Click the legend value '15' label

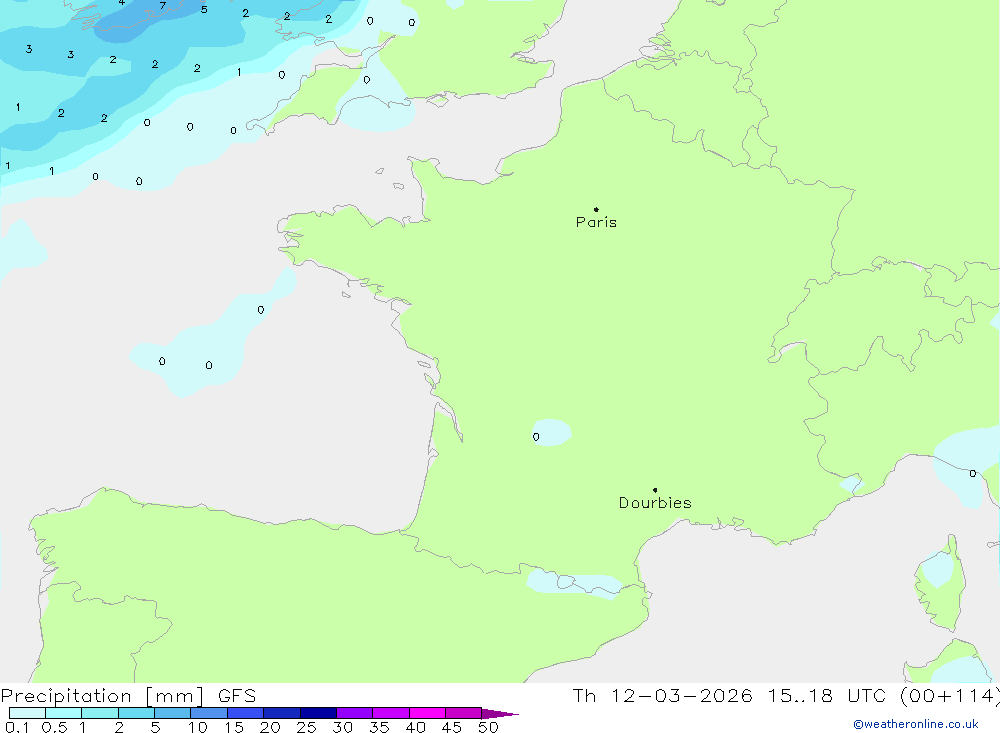tap(234, 727)
